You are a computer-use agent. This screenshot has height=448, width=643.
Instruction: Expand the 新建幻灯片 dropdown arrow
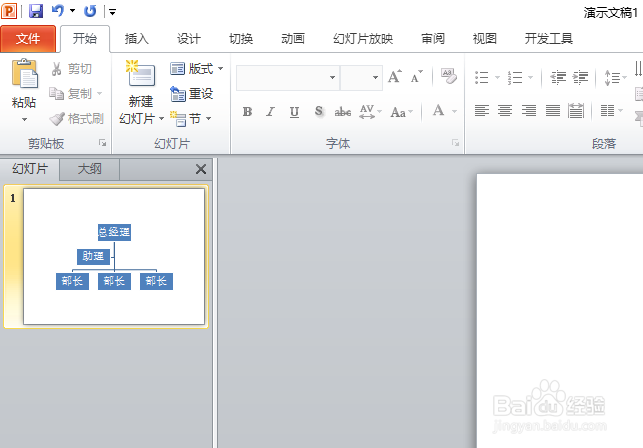162,119
